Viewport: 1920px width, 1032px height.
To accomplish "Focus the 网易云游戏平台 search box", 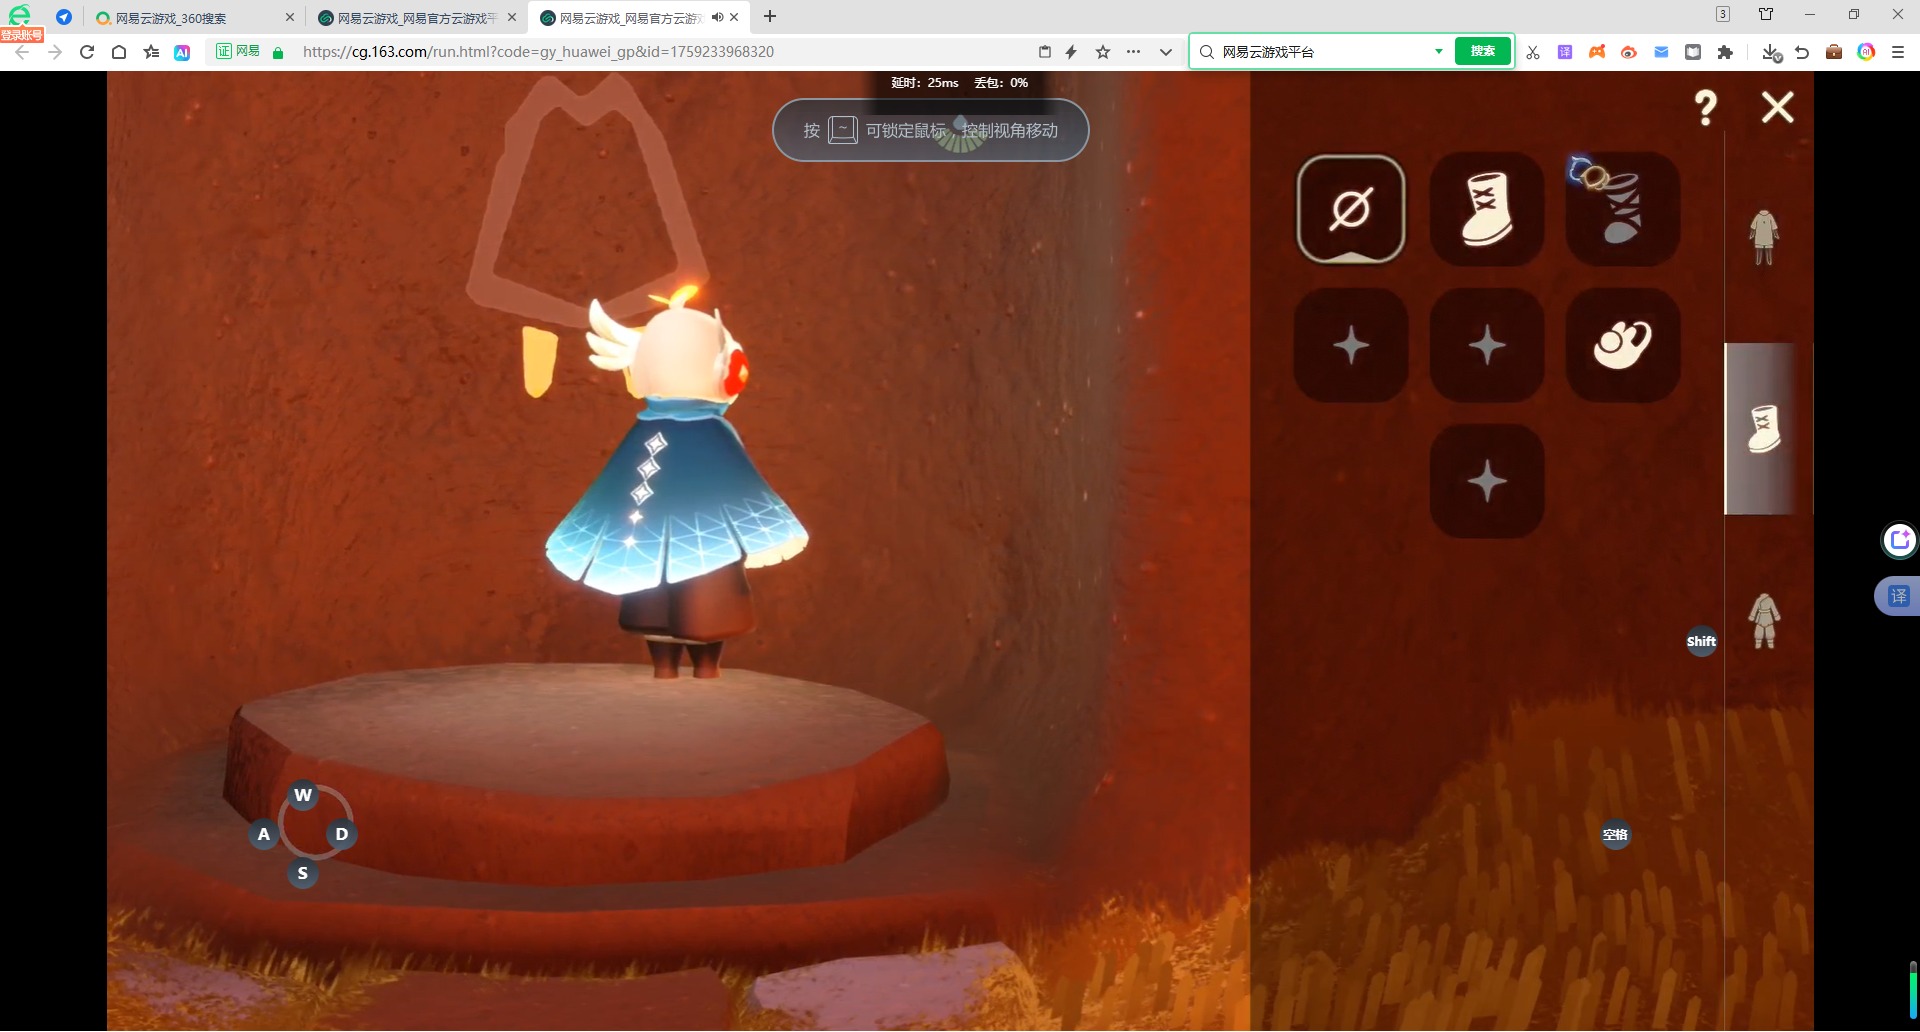I will click(1325, 52).
